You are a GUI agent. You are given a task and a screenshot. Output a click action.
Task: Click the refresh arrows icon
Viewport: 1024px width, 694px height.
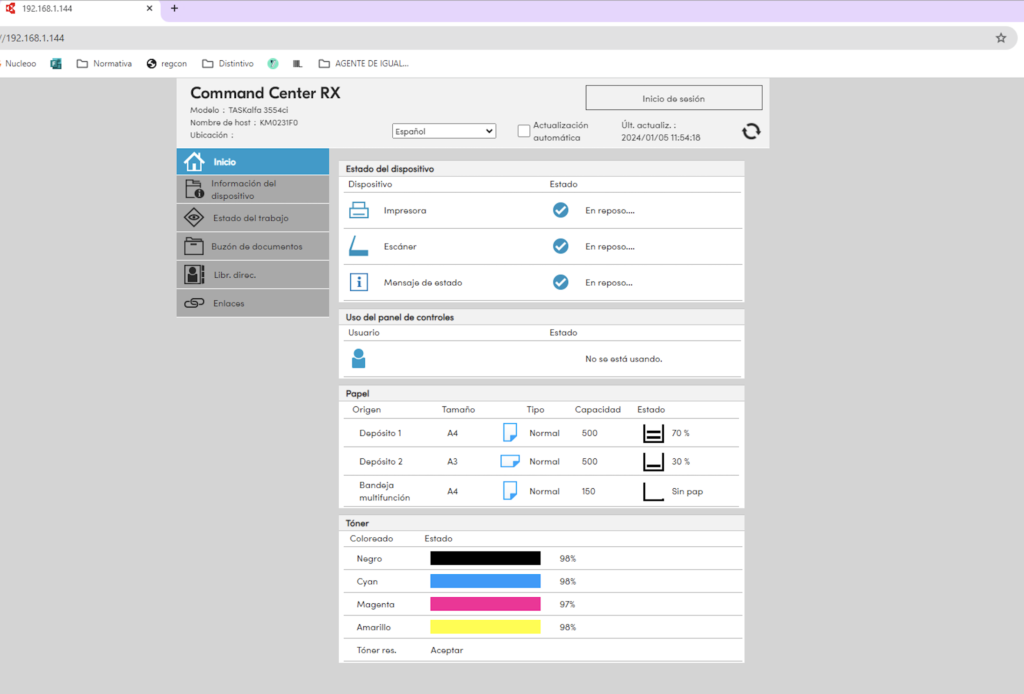click(x=751, y=132)
